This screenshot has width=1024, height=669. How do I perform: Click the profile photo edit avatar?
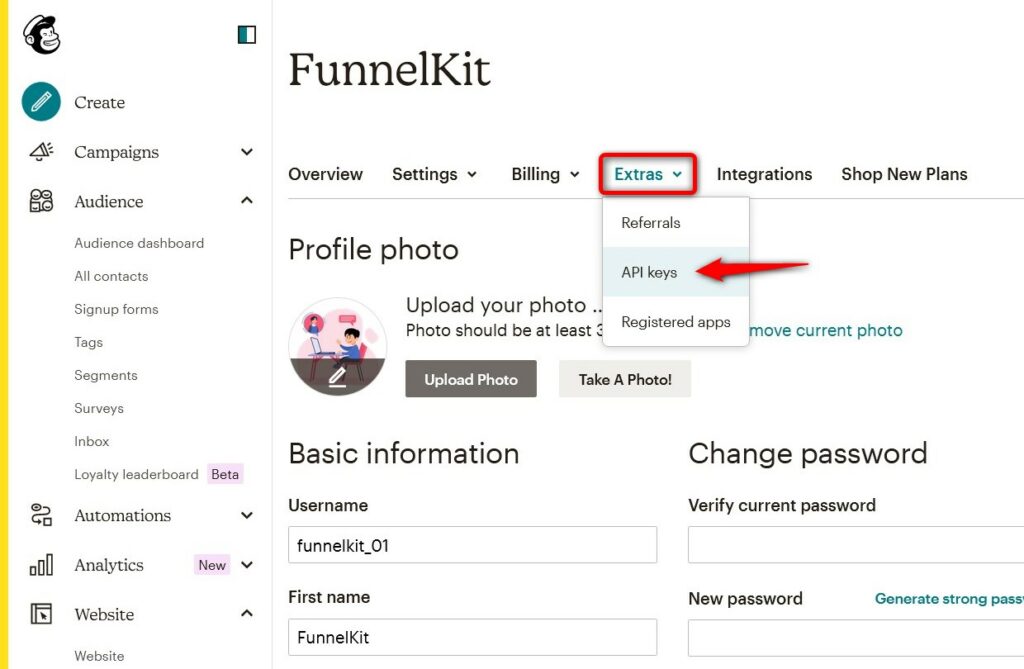click(x=338, y=347)
